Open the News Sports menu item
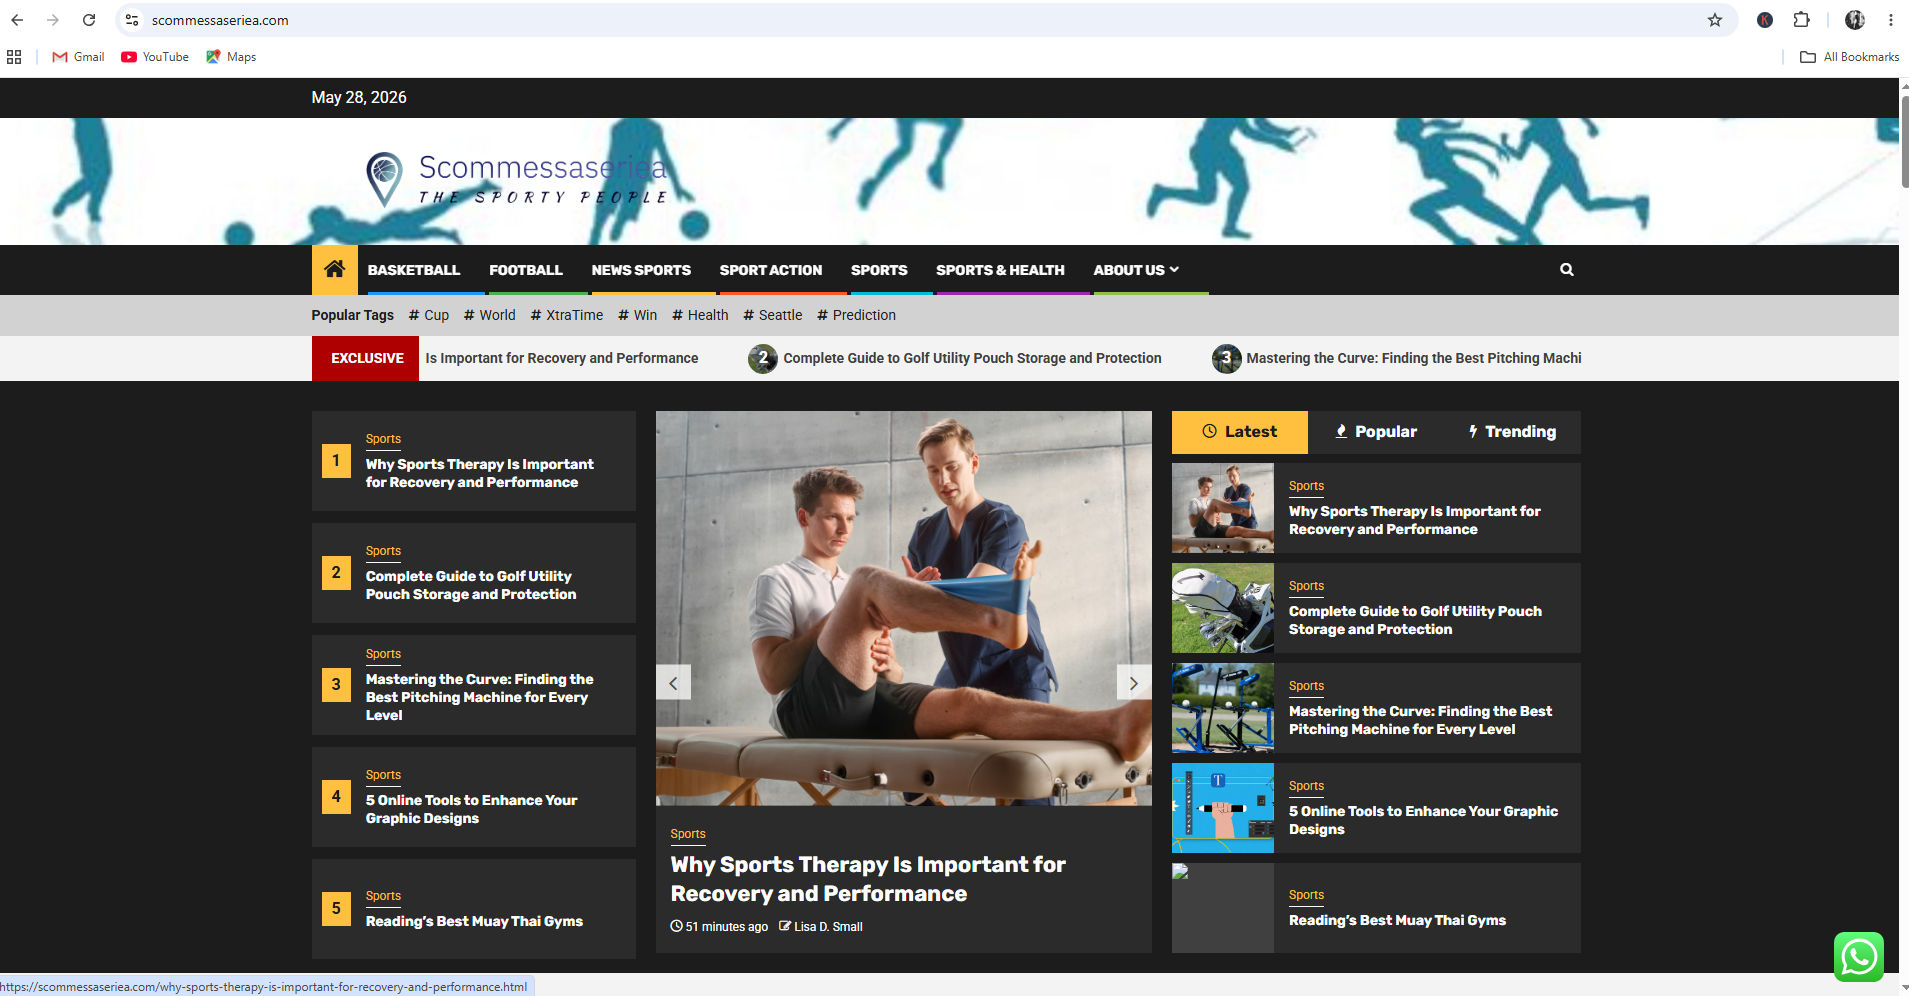Viewport: 1909px width, 996px height. [641, 270]
